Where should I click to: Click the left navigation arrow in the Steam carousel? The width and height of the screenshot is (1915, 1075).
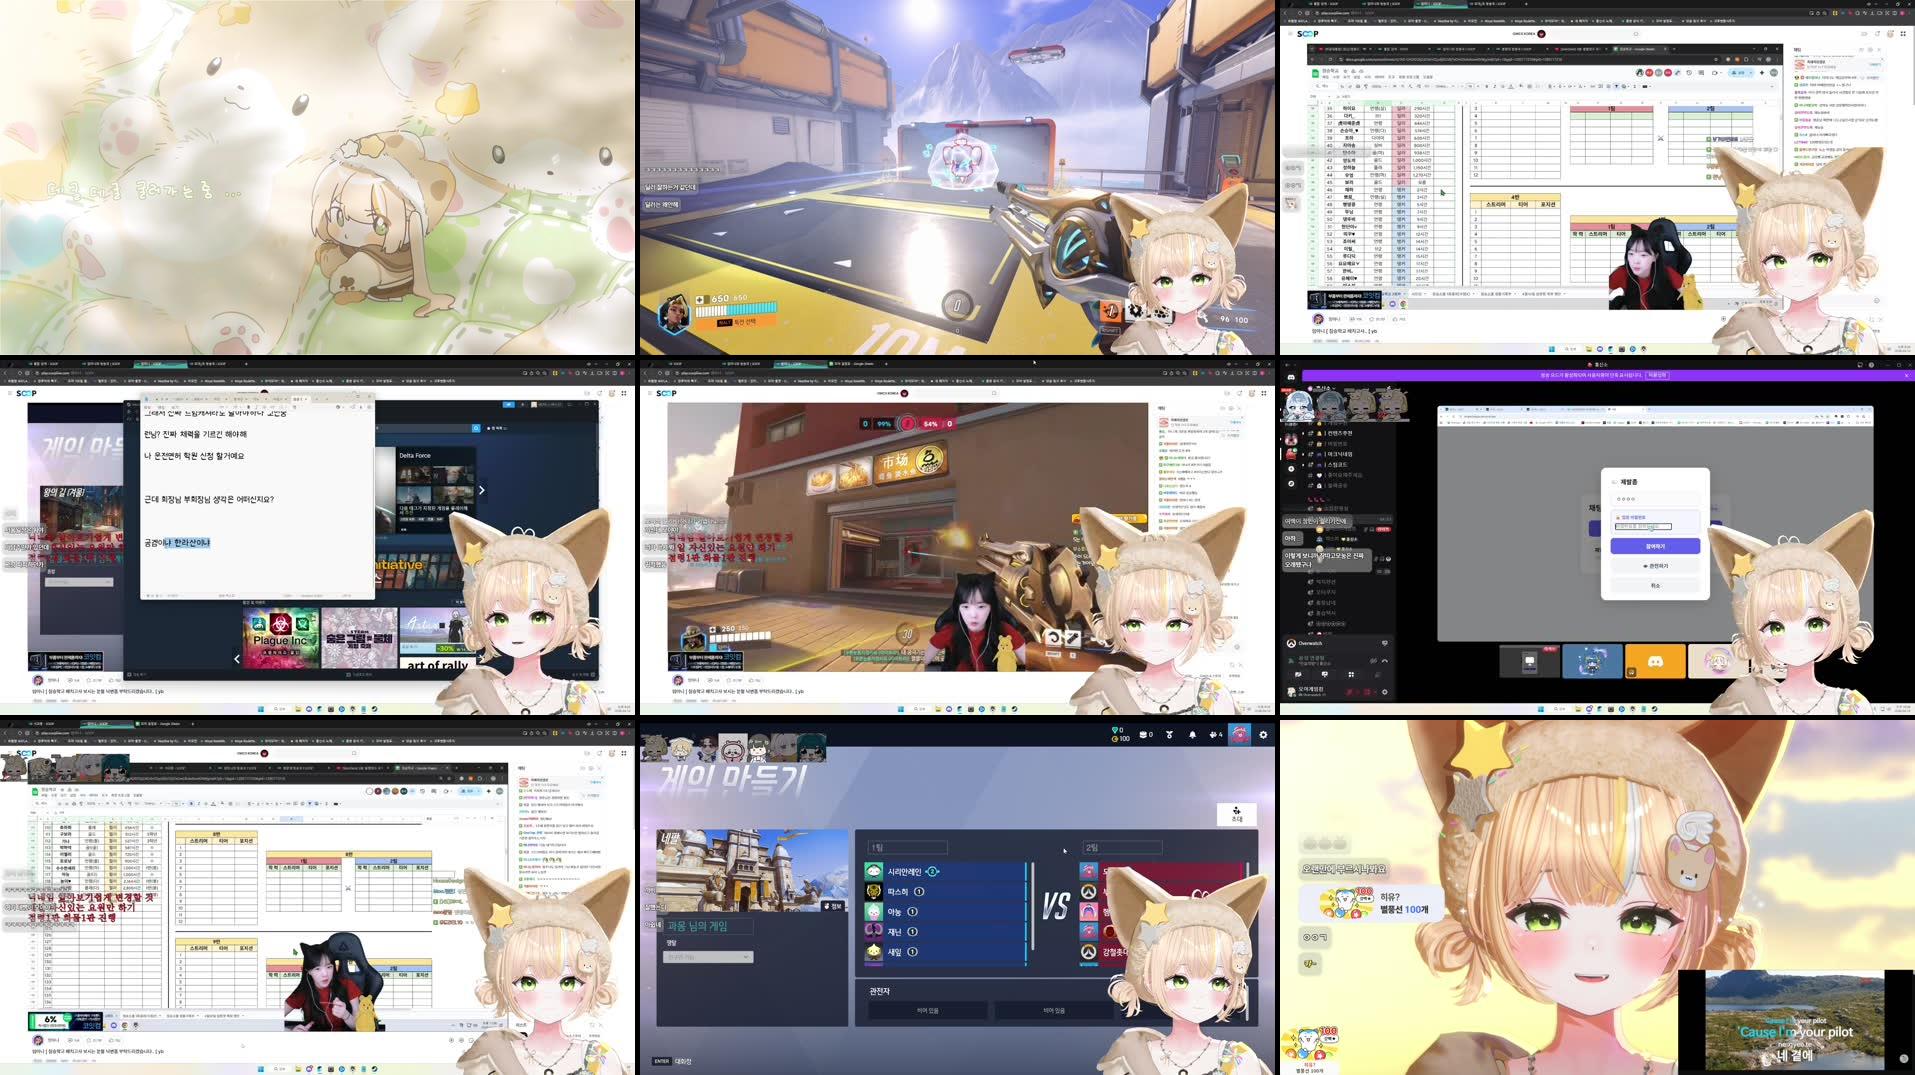(237, 658)
